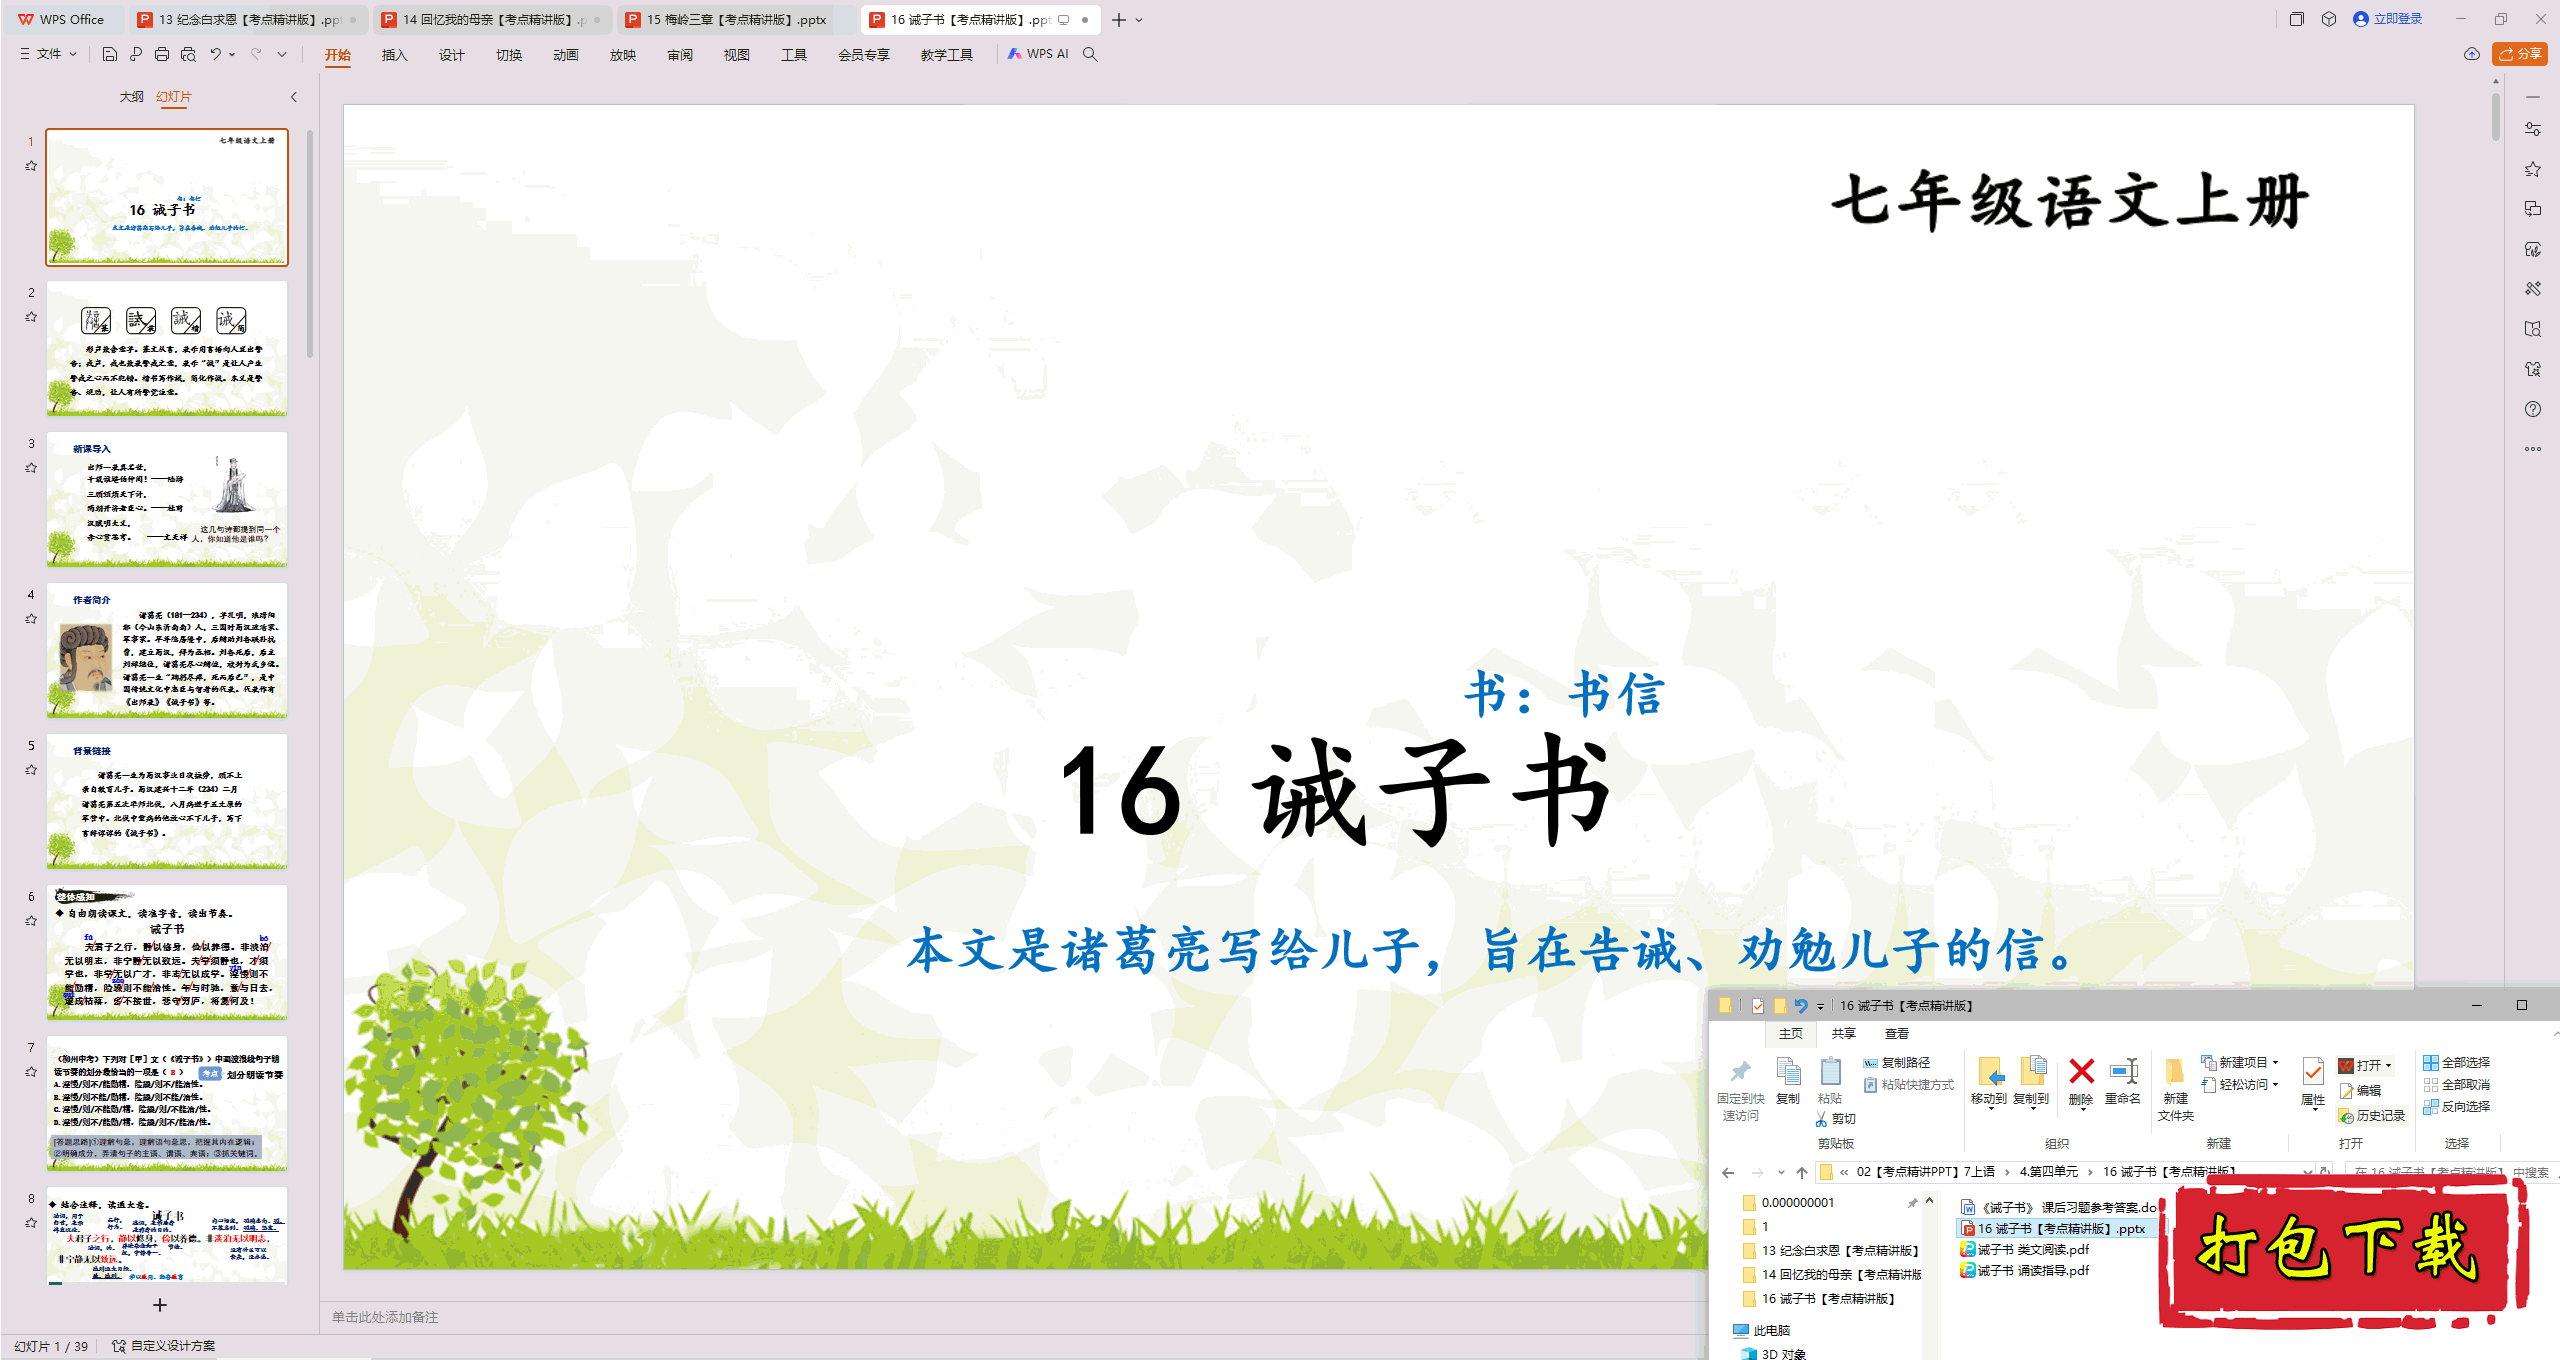Undo the last action in WPS
This screenshot has height=1360, width=2560.
click(x=215, y=54)
